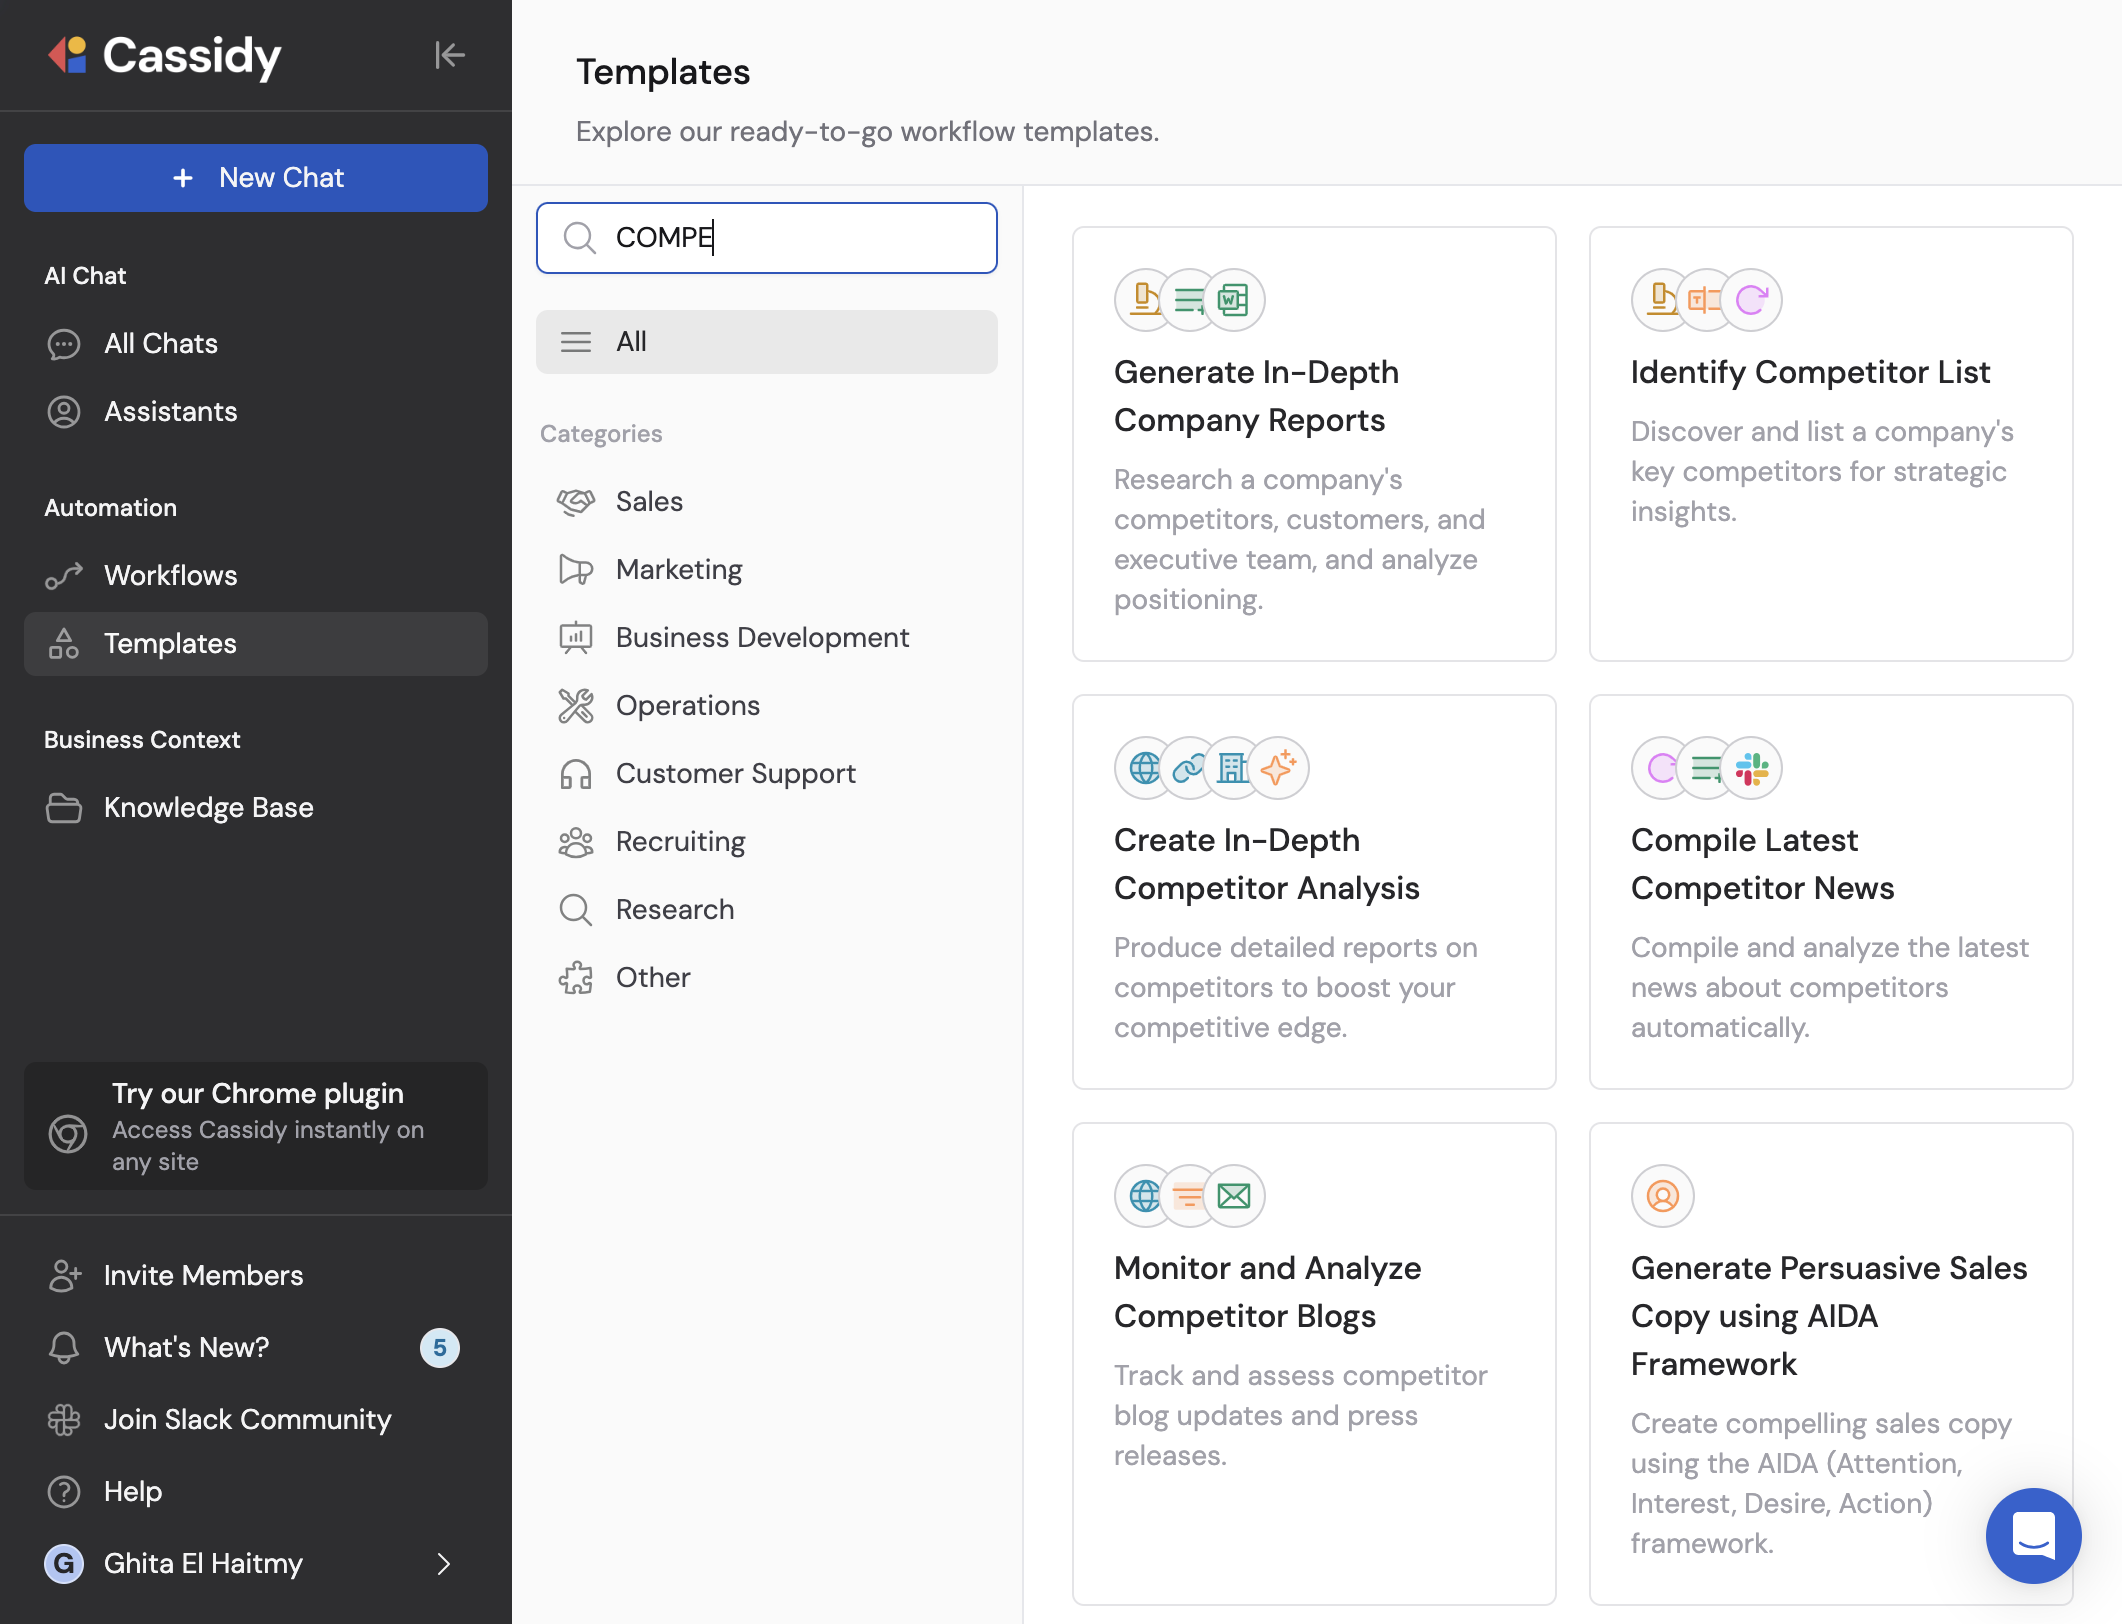This screenshot has width=2122, height=1624.
Task: Click the user avatar G
Action: click(x=64, y=1564)
